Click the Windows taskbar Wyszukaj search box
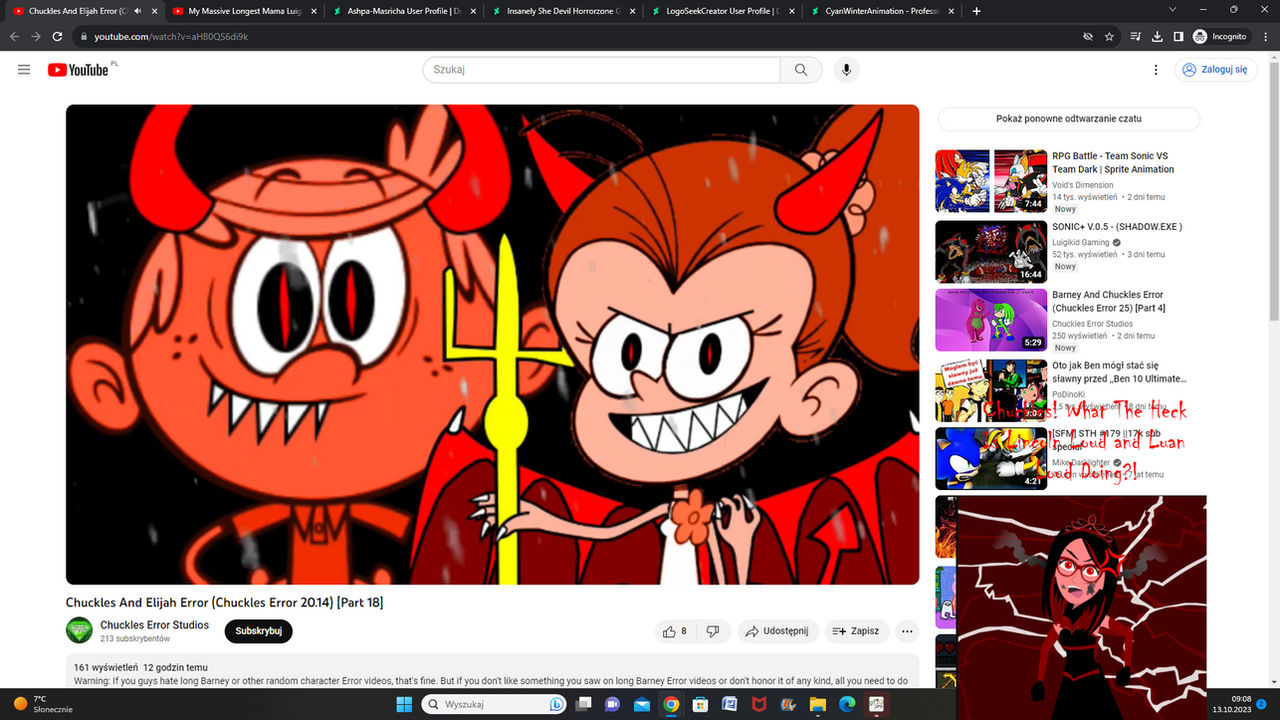Image resolution: width=1280 pixels, height=720 pixels. point(494,704)
